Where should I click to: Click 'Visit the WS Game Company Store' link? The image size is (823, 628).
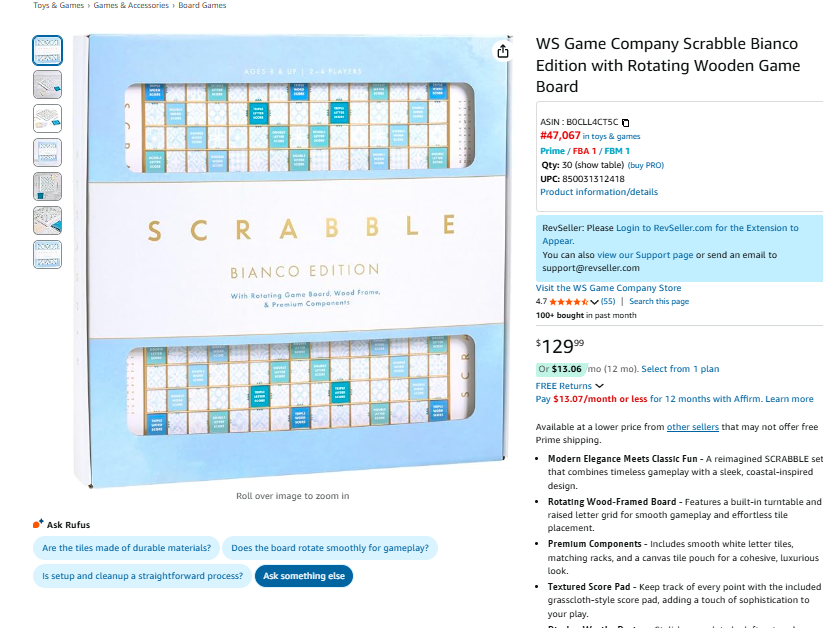[x=608, y=288]
